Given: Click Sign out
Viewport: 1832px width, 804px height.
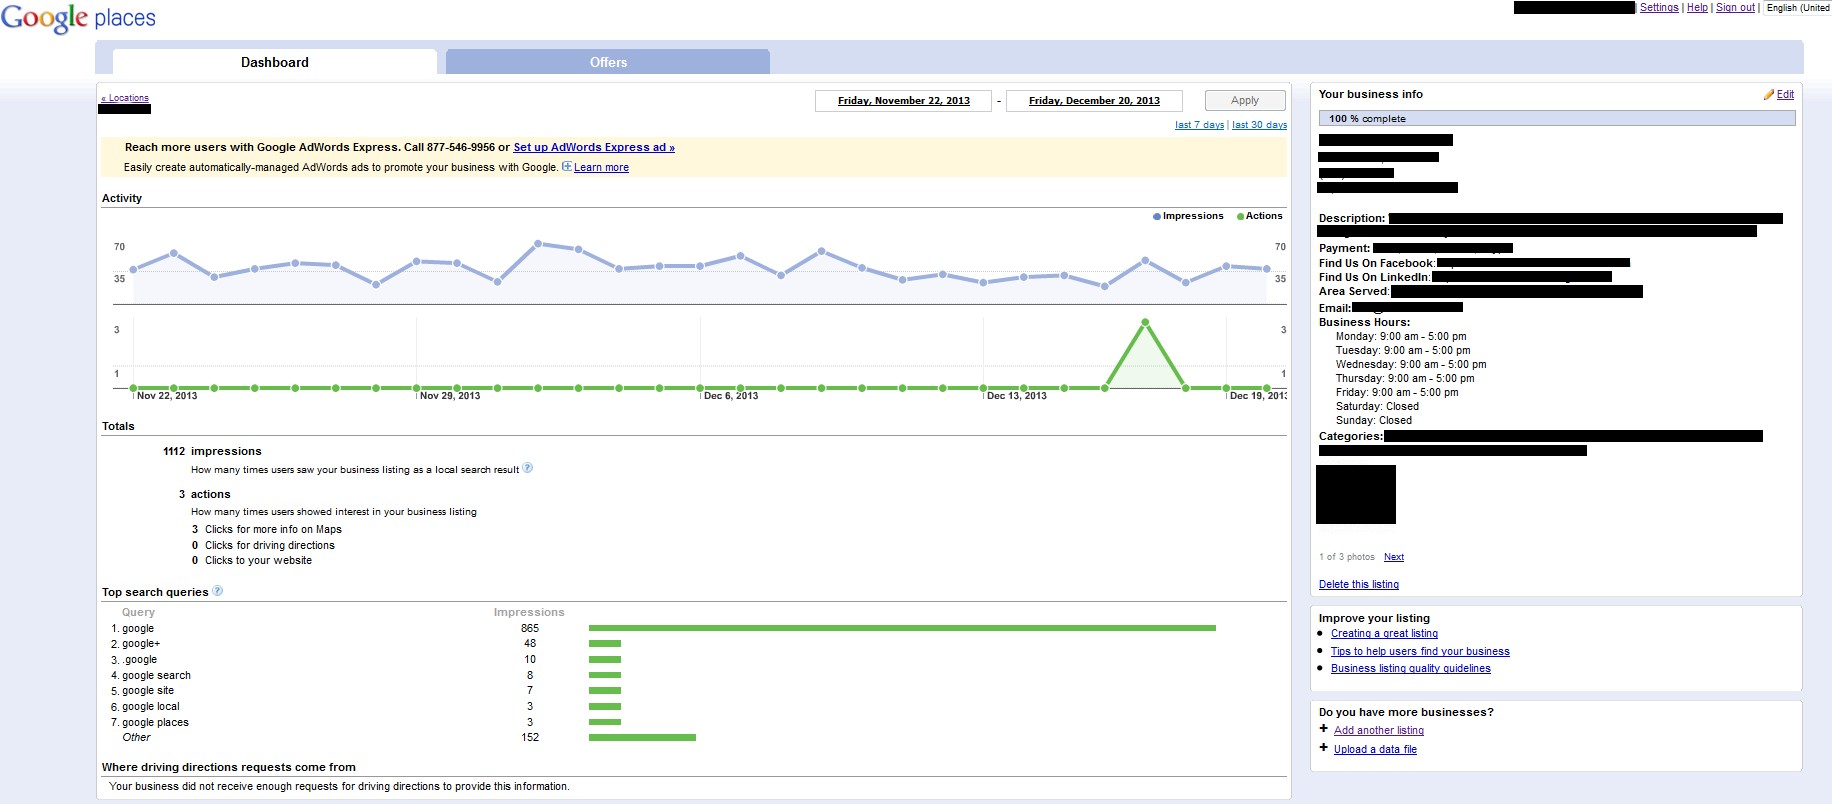Looking at the screenshot, I should point(1735,8).
